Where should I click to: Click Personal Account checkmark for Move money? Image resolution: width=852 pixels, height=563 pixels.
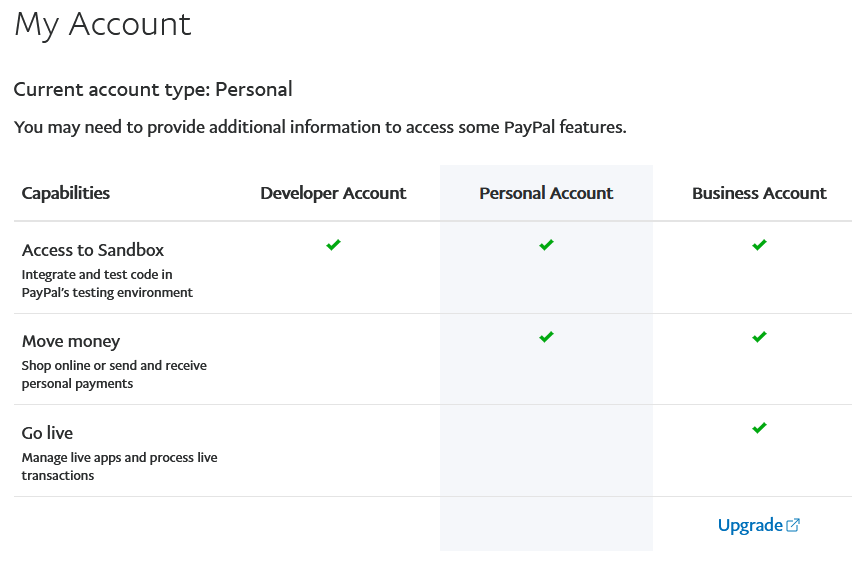tap(546, 337)
